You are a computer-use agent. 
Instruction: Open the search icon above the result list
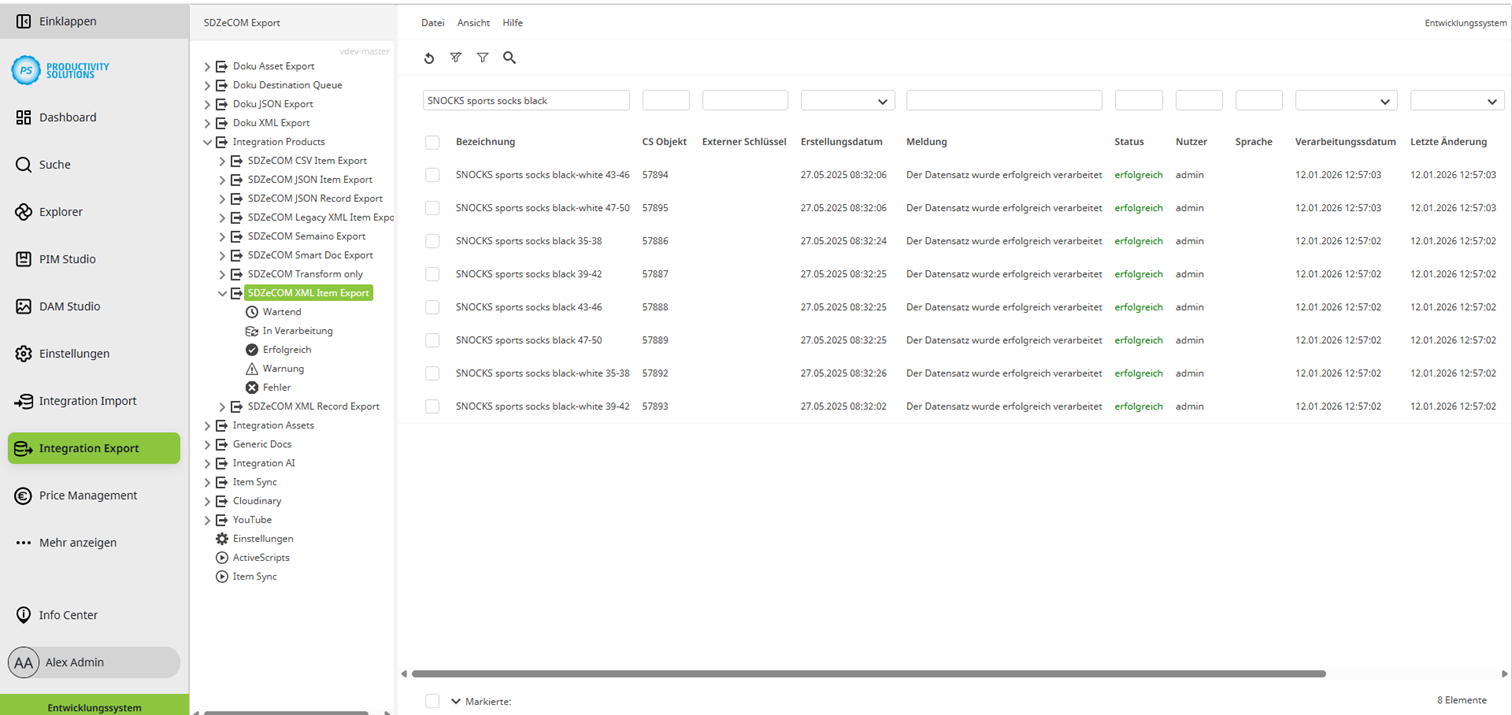pos(509,58)
